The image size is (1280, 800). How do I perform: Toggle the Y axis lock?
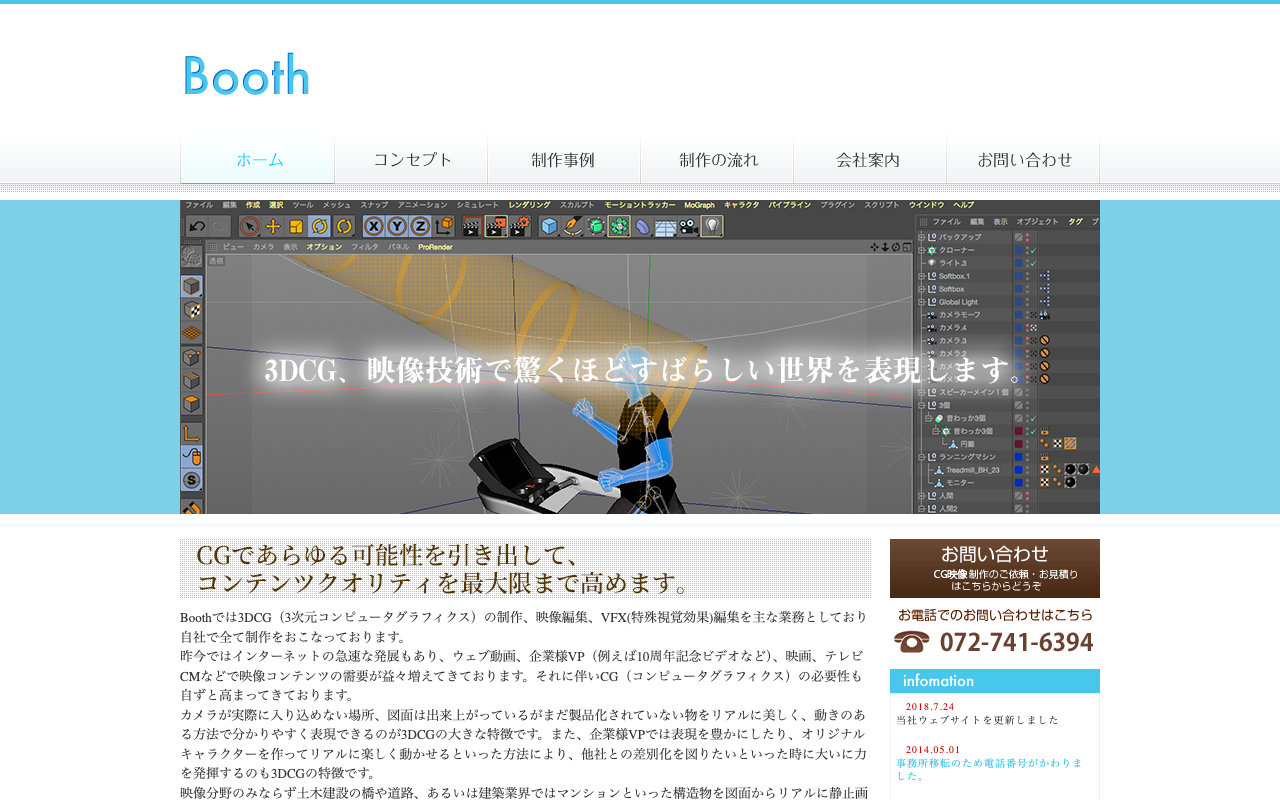pos(397,226)
